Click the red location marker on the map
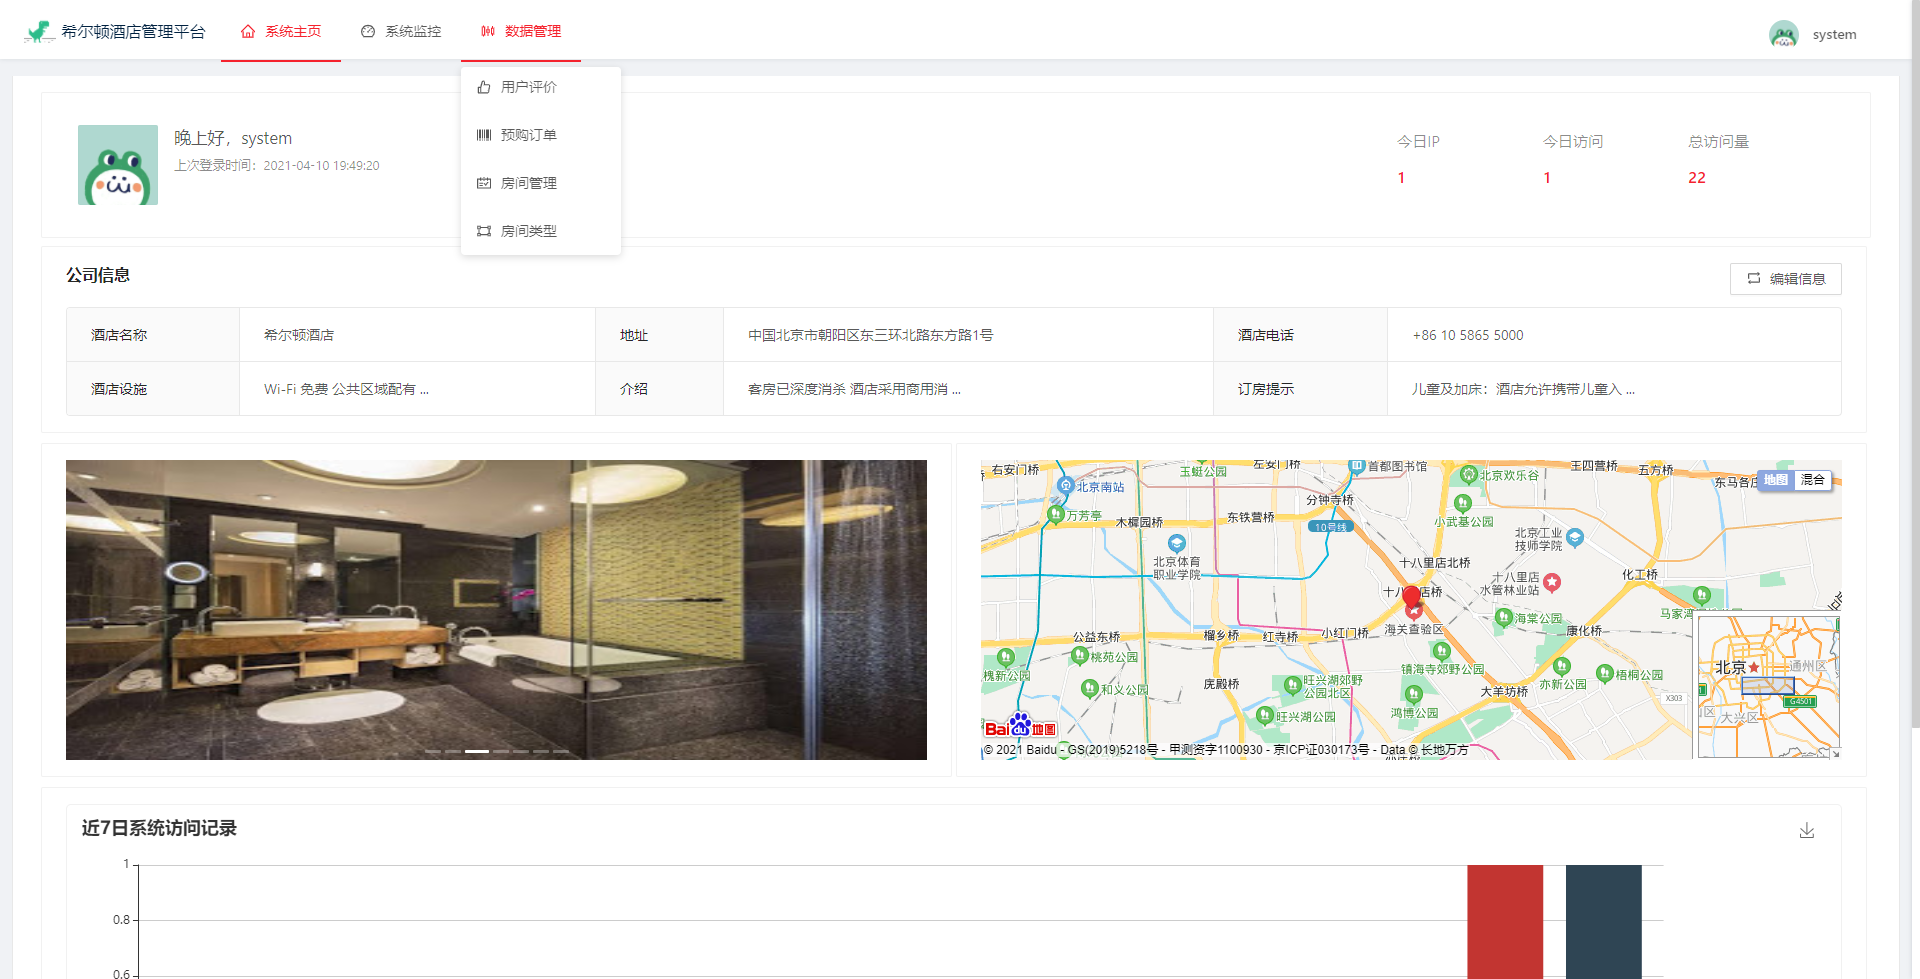The height and width of the screenshot is (979, 1920). 1411,598
